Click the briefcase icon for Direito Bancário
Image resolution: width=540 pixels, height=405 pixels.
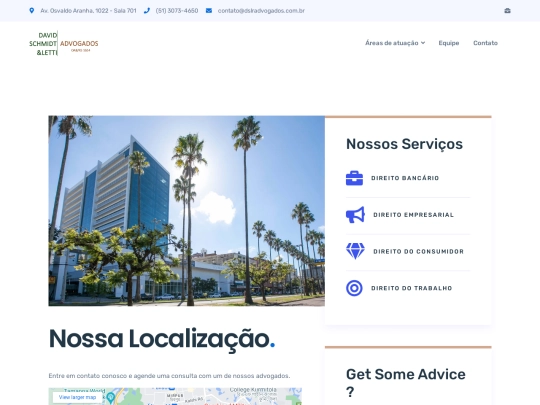354,178
